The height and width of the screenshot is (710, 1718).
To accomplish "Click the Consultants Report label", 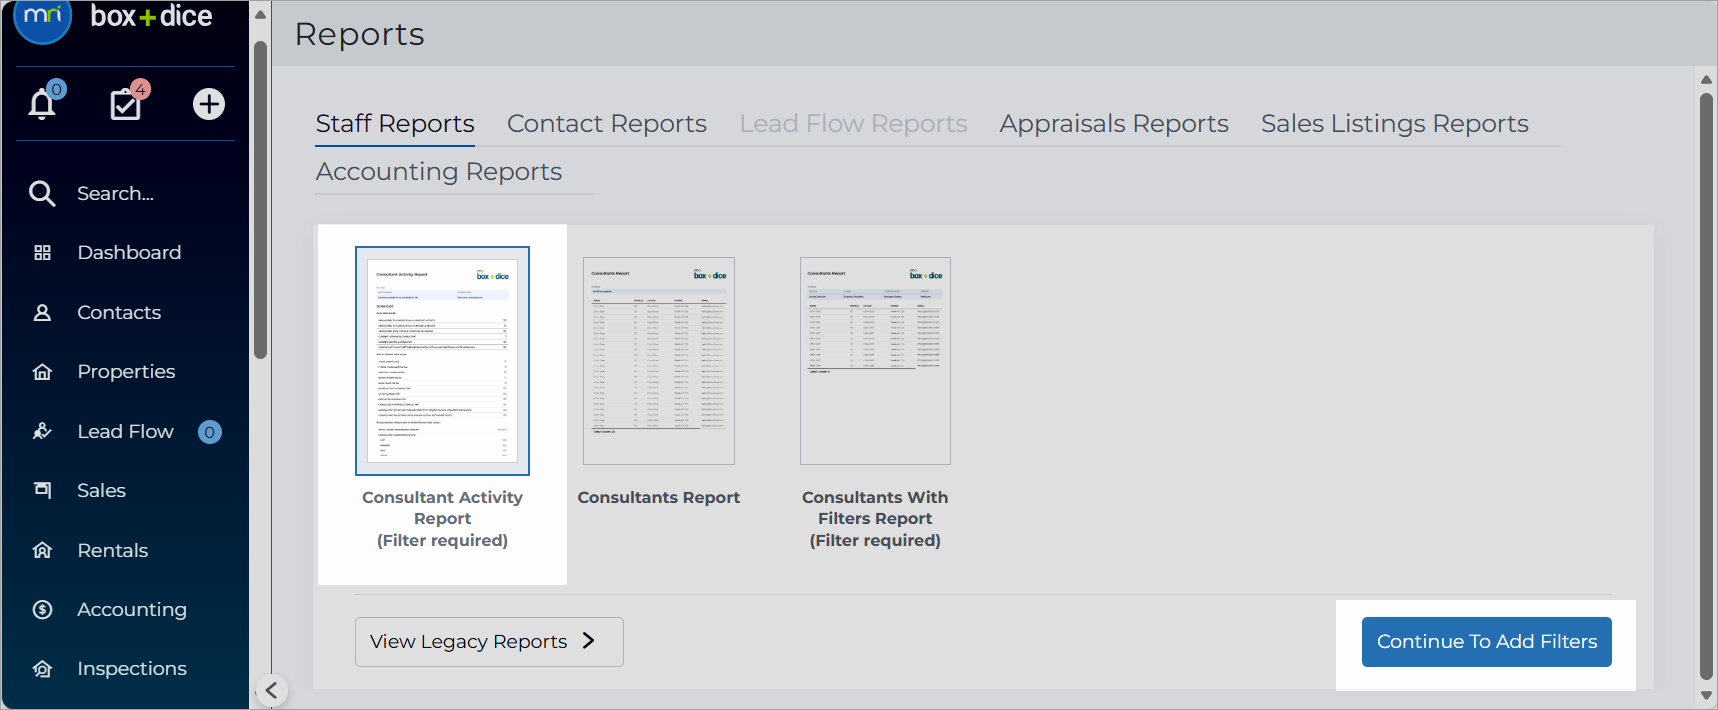I will (x=659, y=497).
